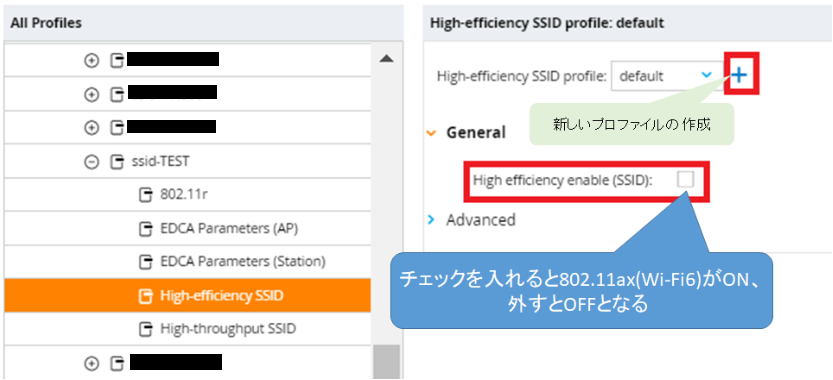Screen dimensions: 833x380
Task: Collapse the ssid-TEST tree node
Action: [92, 162]
